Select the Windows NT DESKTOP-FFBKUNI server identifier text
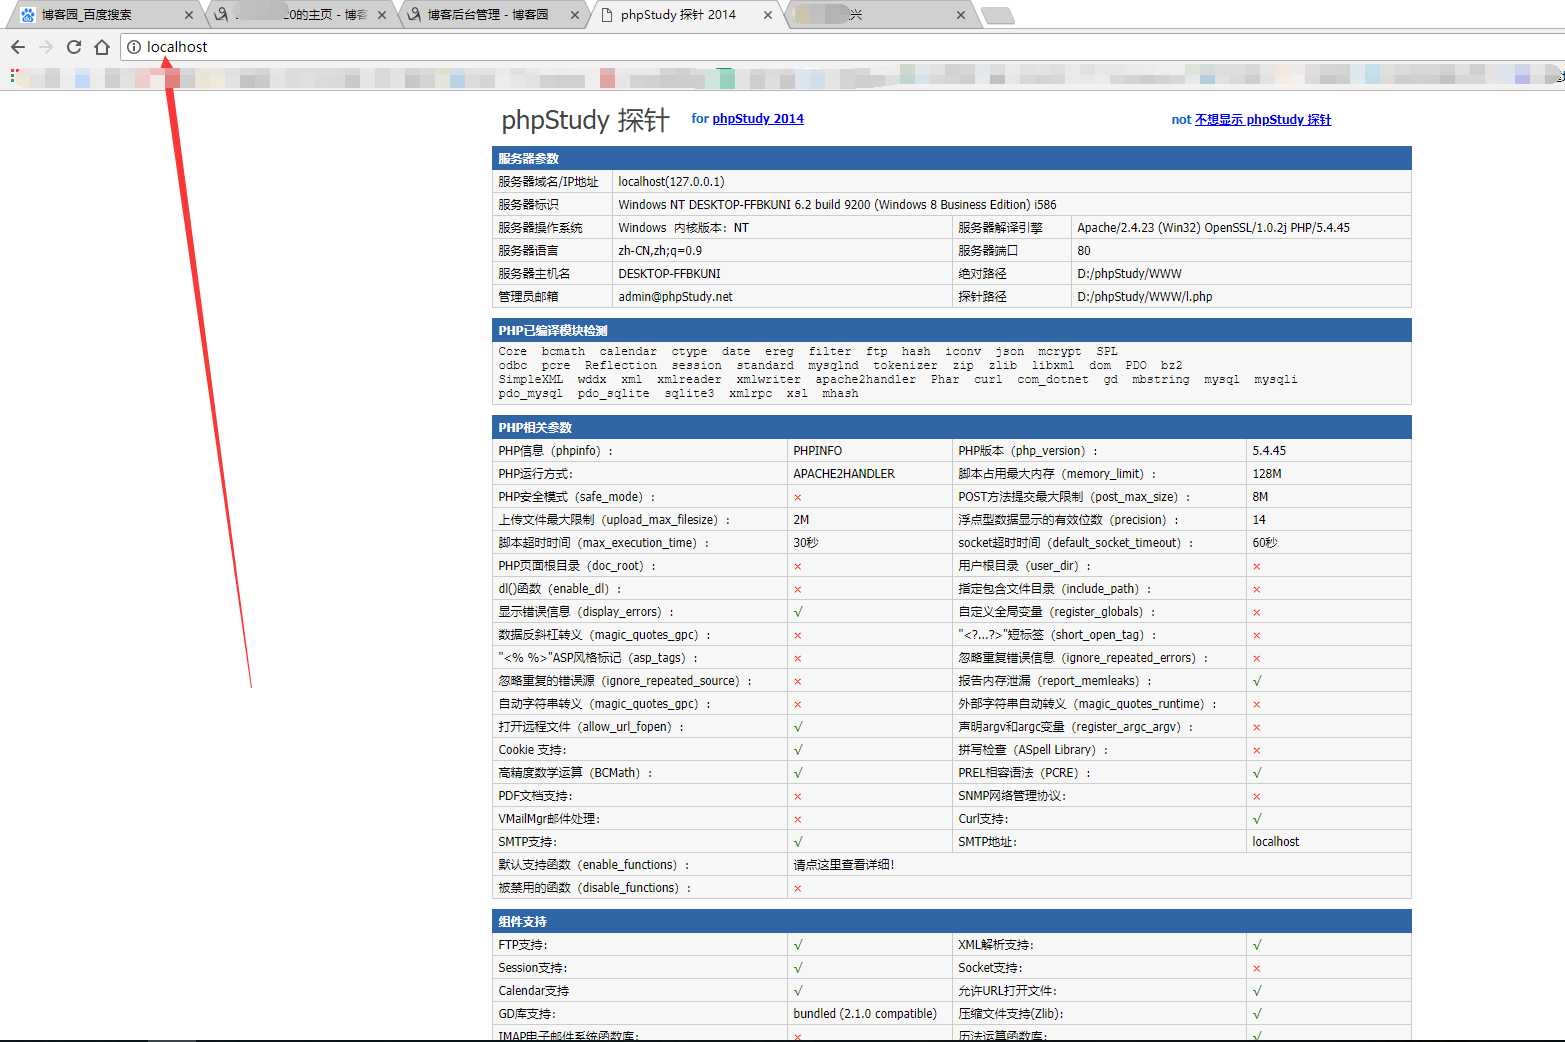This screenshot has height=1042, width=1565. [837, 205]
